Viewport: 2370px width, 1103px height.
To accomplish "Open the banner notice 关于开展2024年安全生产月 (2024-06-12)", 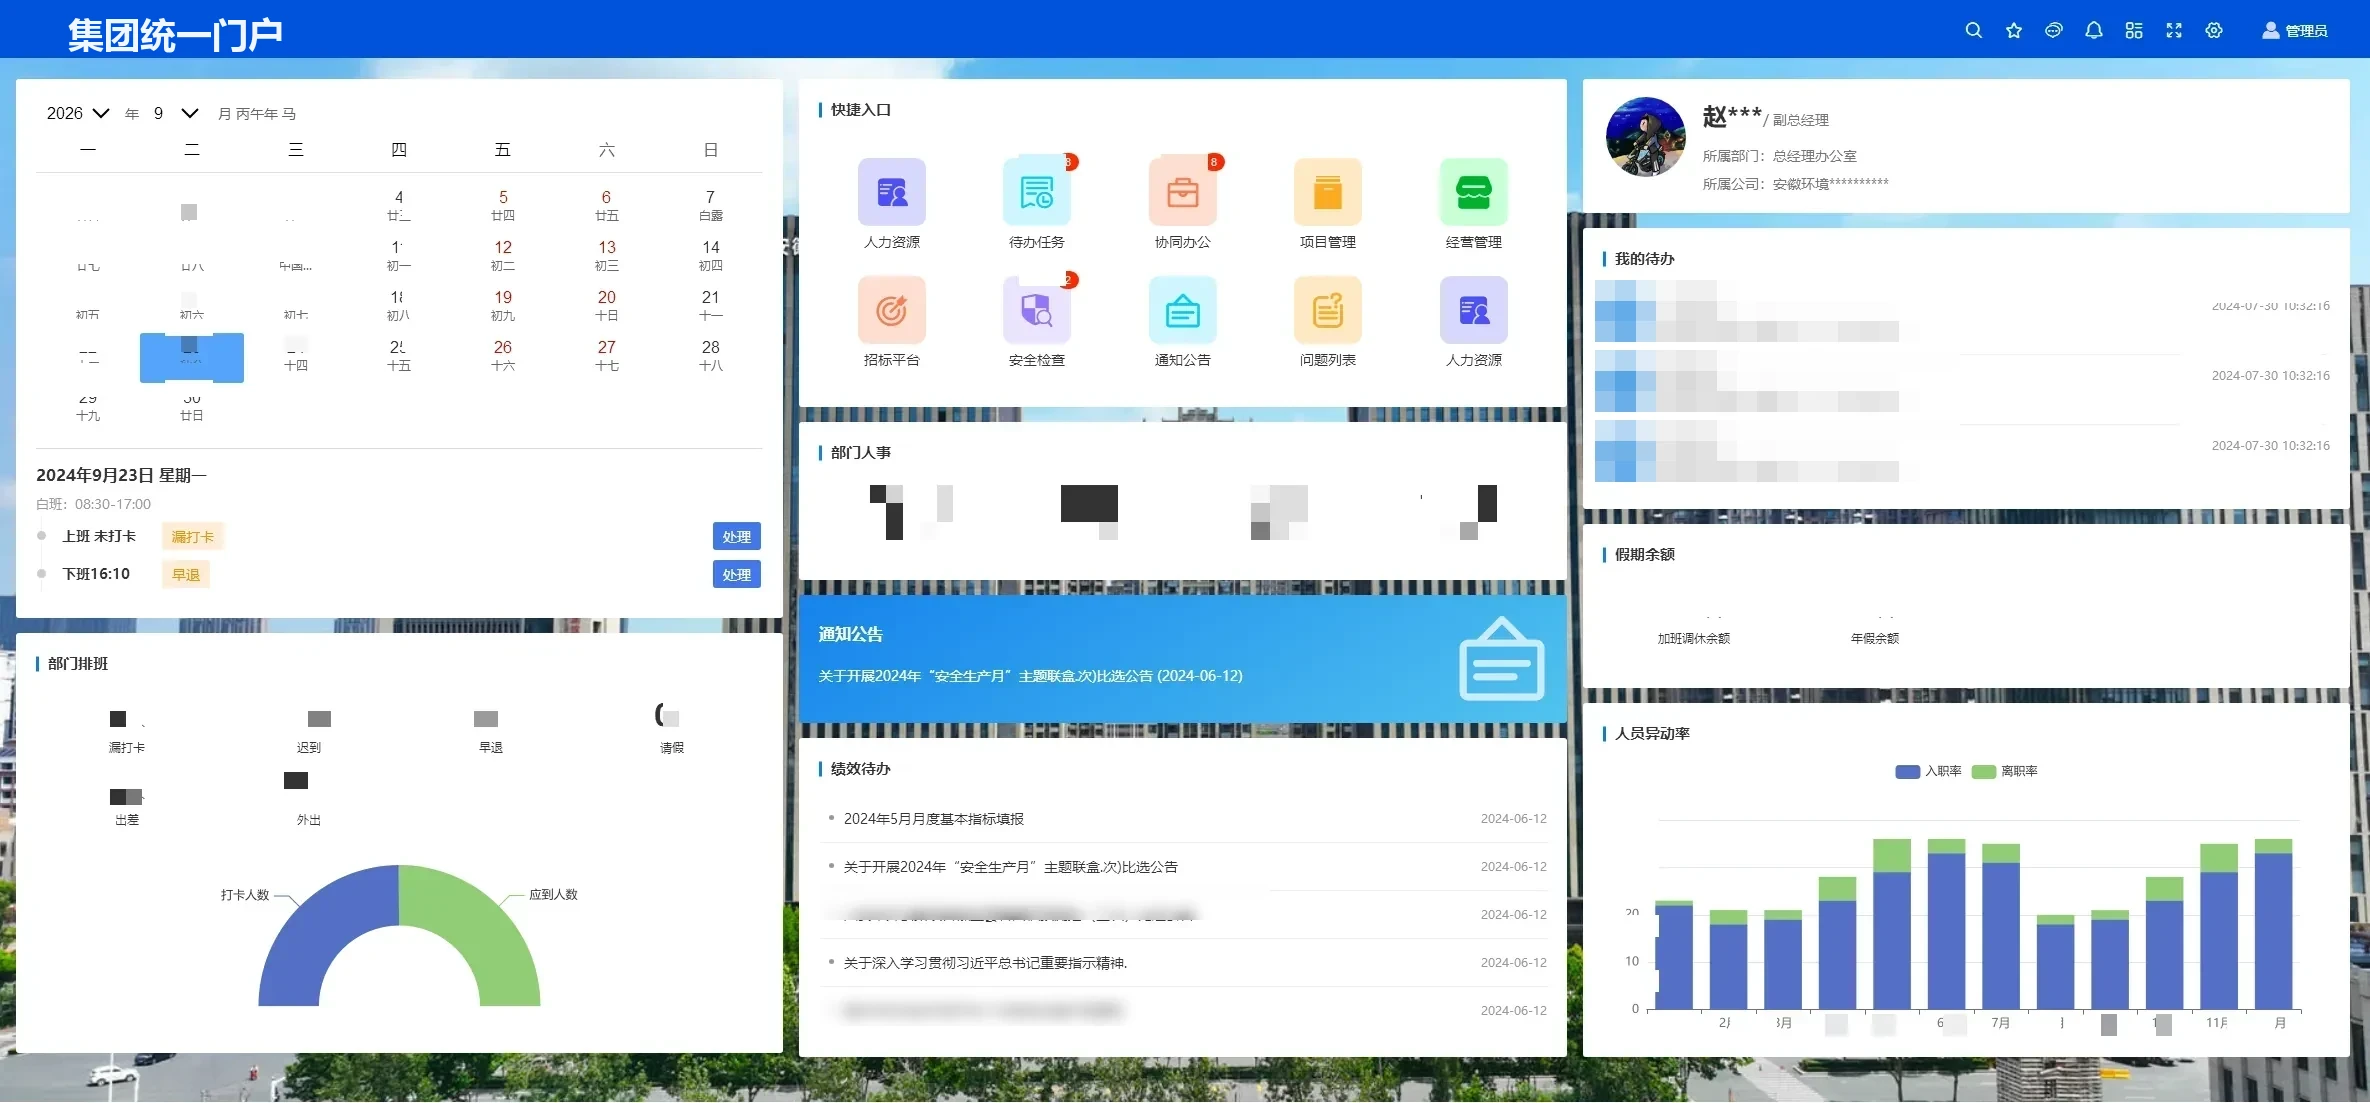I will tap(1030, 676).
